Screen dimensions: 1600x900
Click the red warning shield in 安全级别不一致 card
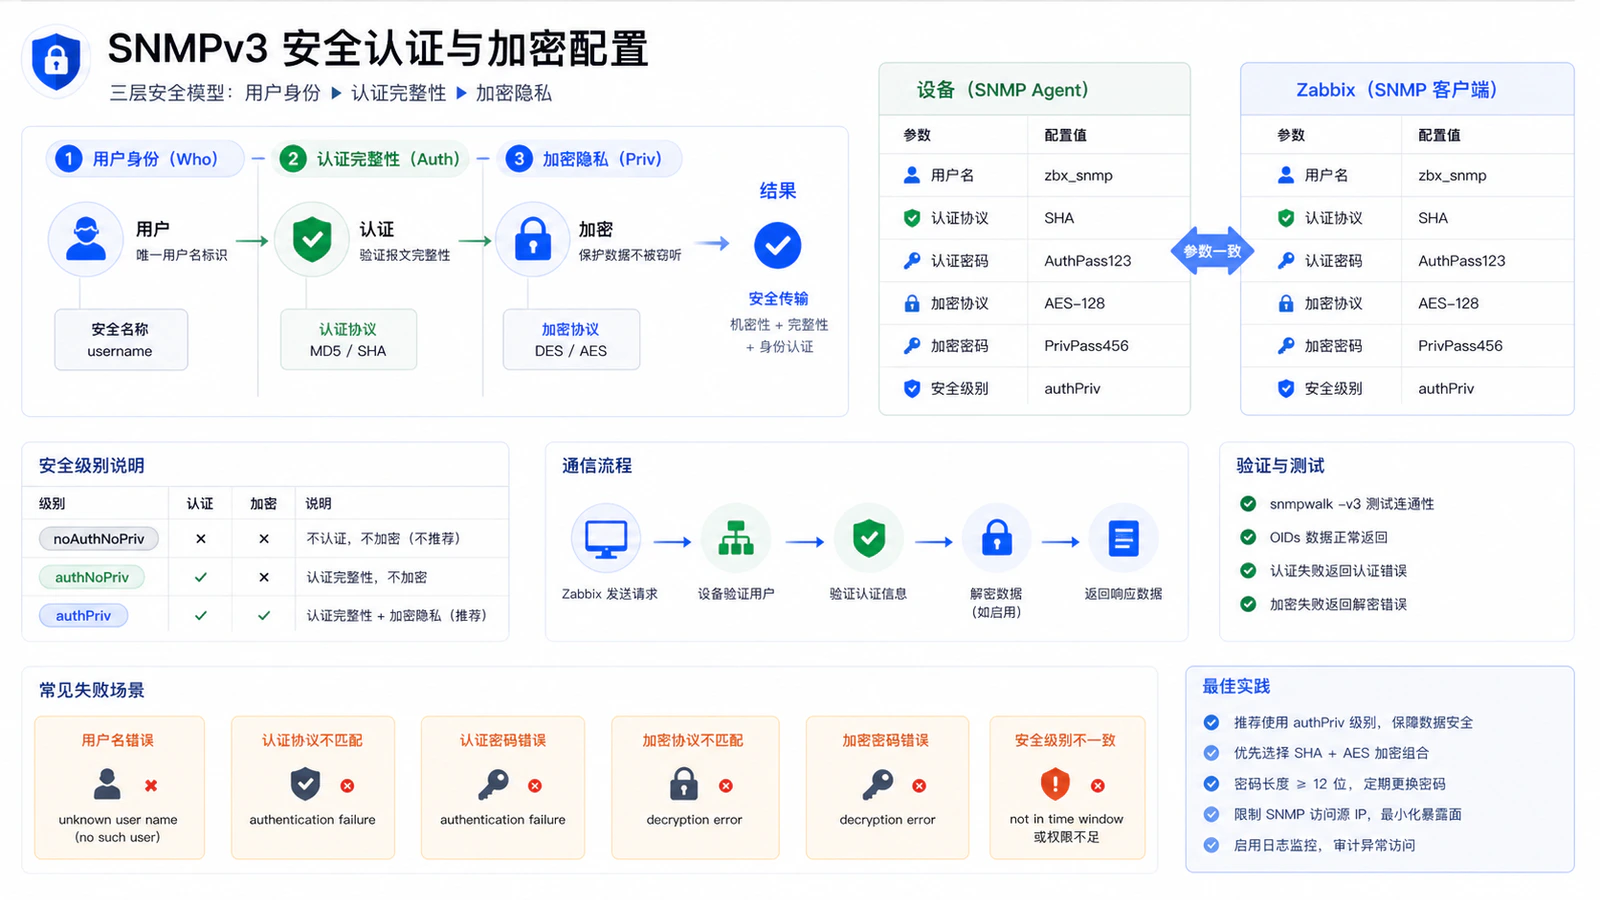(x=1055, y=784)
